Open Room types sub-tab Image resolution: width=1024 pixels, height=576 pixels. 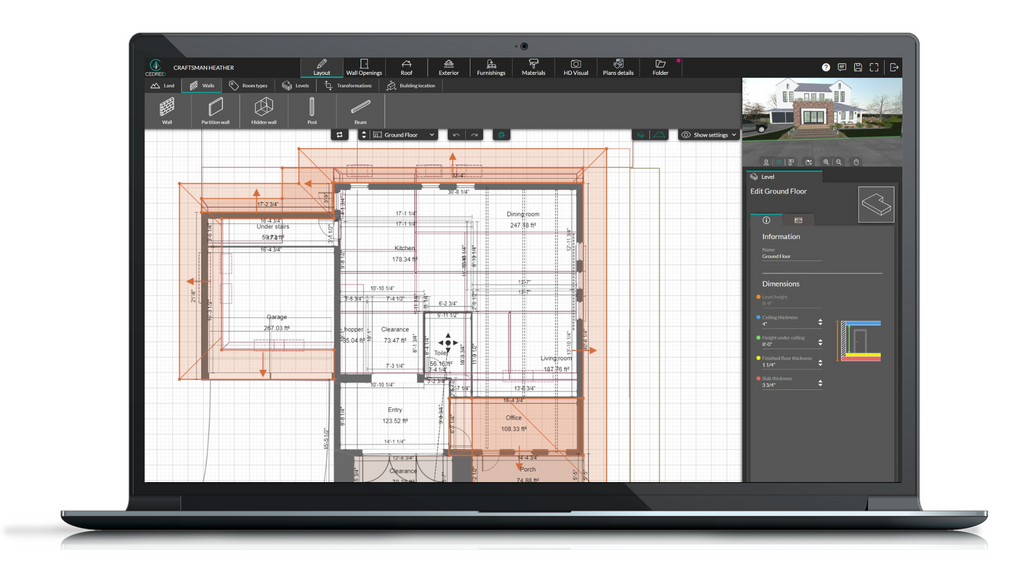click(x=248, y=86)
